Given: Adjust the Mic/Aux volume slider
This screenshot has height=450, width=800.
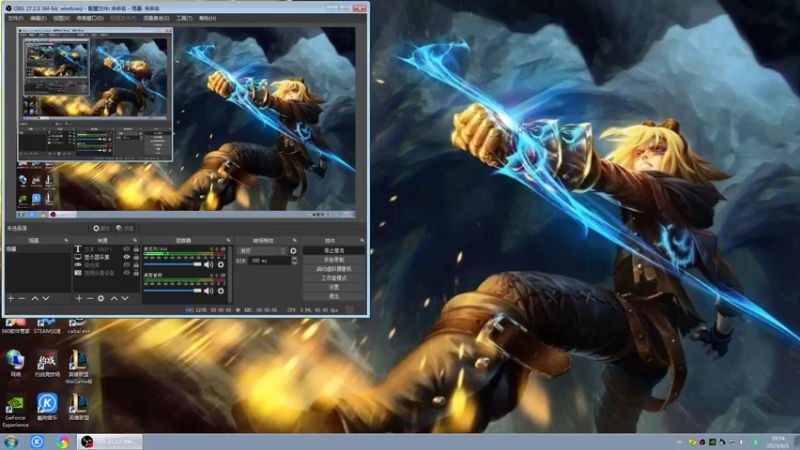Looking at the screenshot, I should (x=172, y=265).
